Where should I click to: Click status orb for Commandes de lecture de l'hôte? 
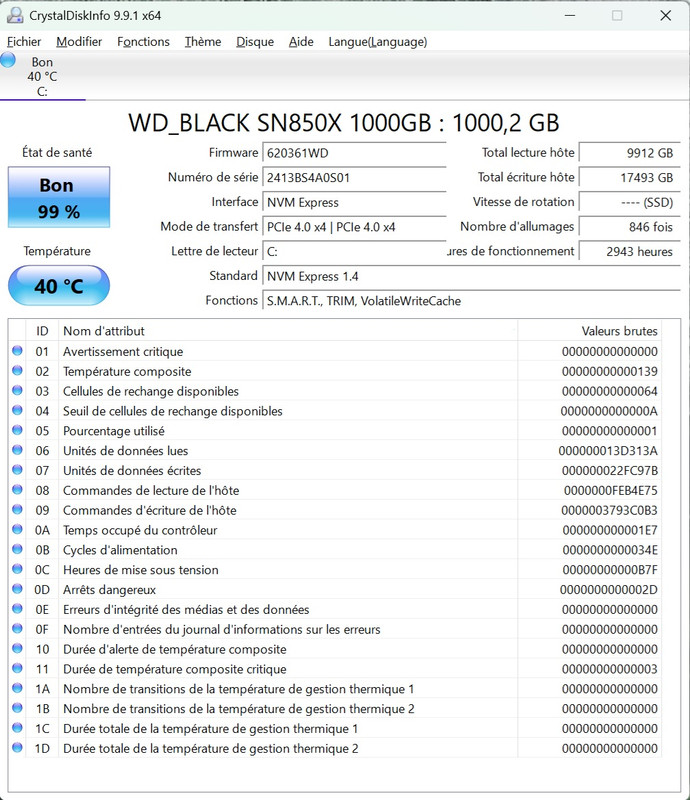(17, 489)
